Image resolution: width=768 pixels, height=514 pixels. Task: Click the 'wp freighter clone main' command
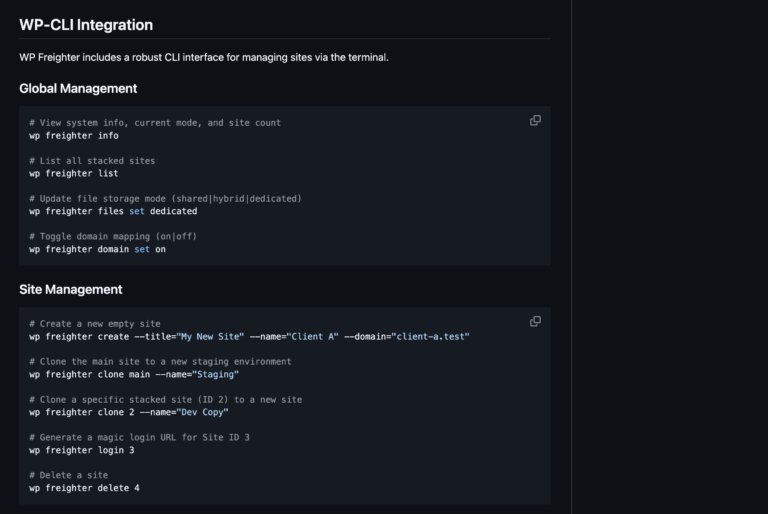pos(134,374)
